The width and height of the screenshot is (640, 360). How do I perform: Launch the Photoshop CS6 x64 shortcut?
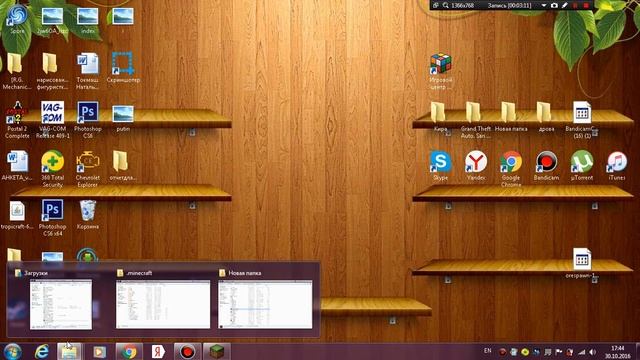click(52, 210)
